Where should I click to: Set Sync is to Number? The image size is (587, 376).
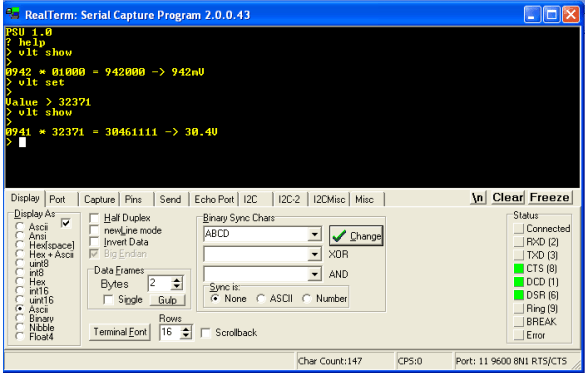[x=307, y=298]
